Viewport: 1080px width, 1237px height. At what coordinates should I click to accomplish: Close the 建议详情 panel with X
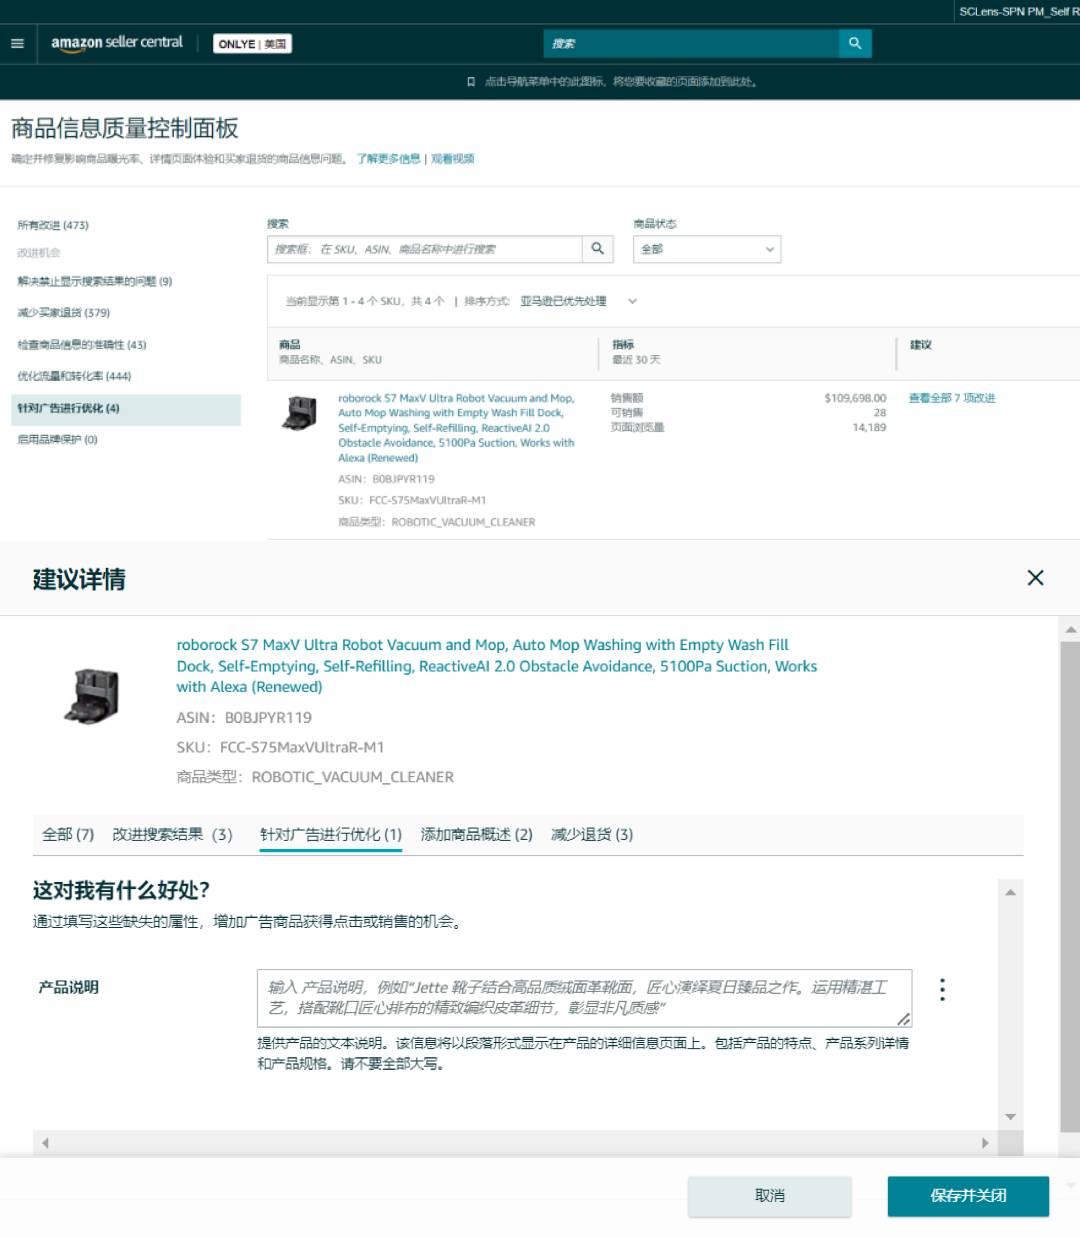1035,578
